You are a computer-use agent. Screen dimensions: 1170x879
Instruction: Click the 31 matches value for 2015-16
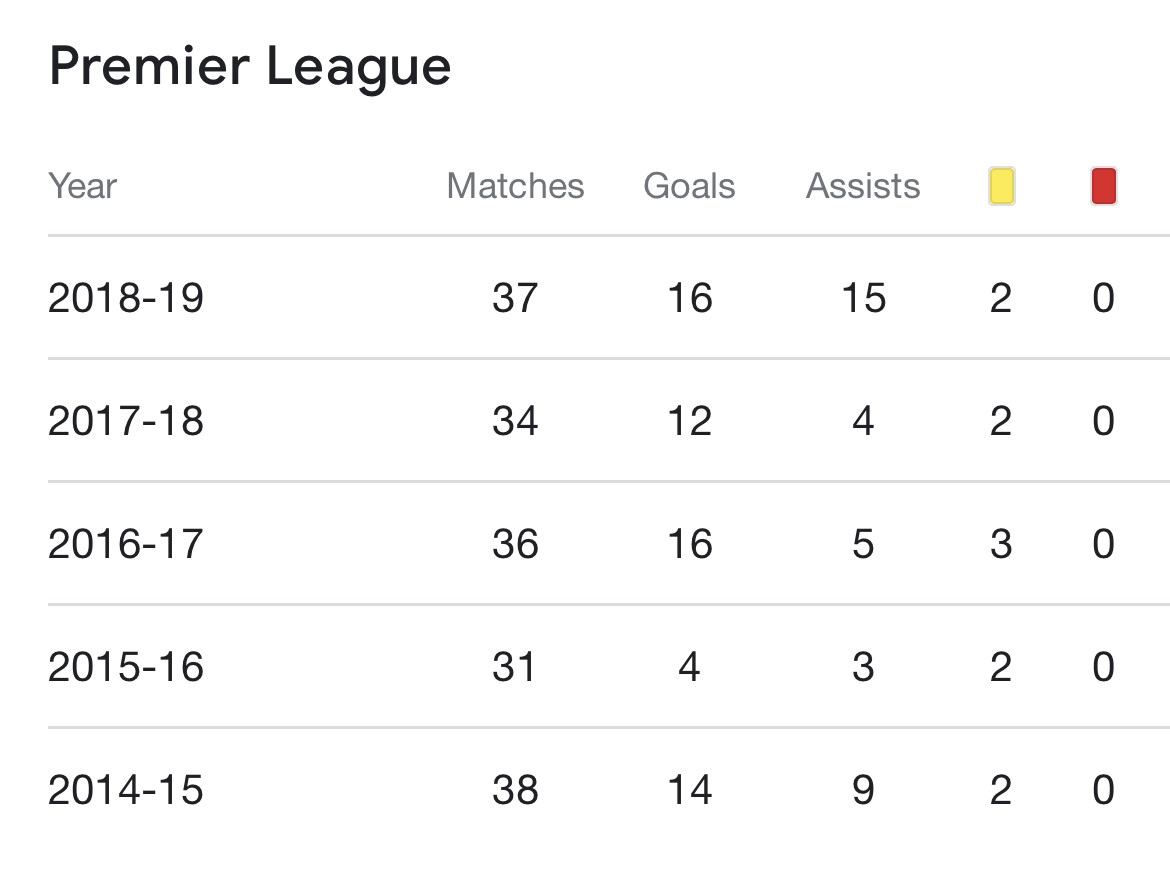(x=515, y=667)
